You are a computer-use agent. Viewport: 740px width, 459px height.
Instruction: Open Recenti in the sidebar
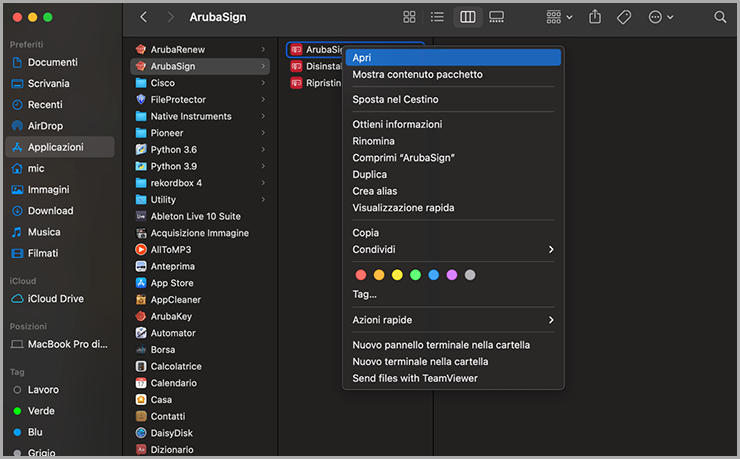60,105
